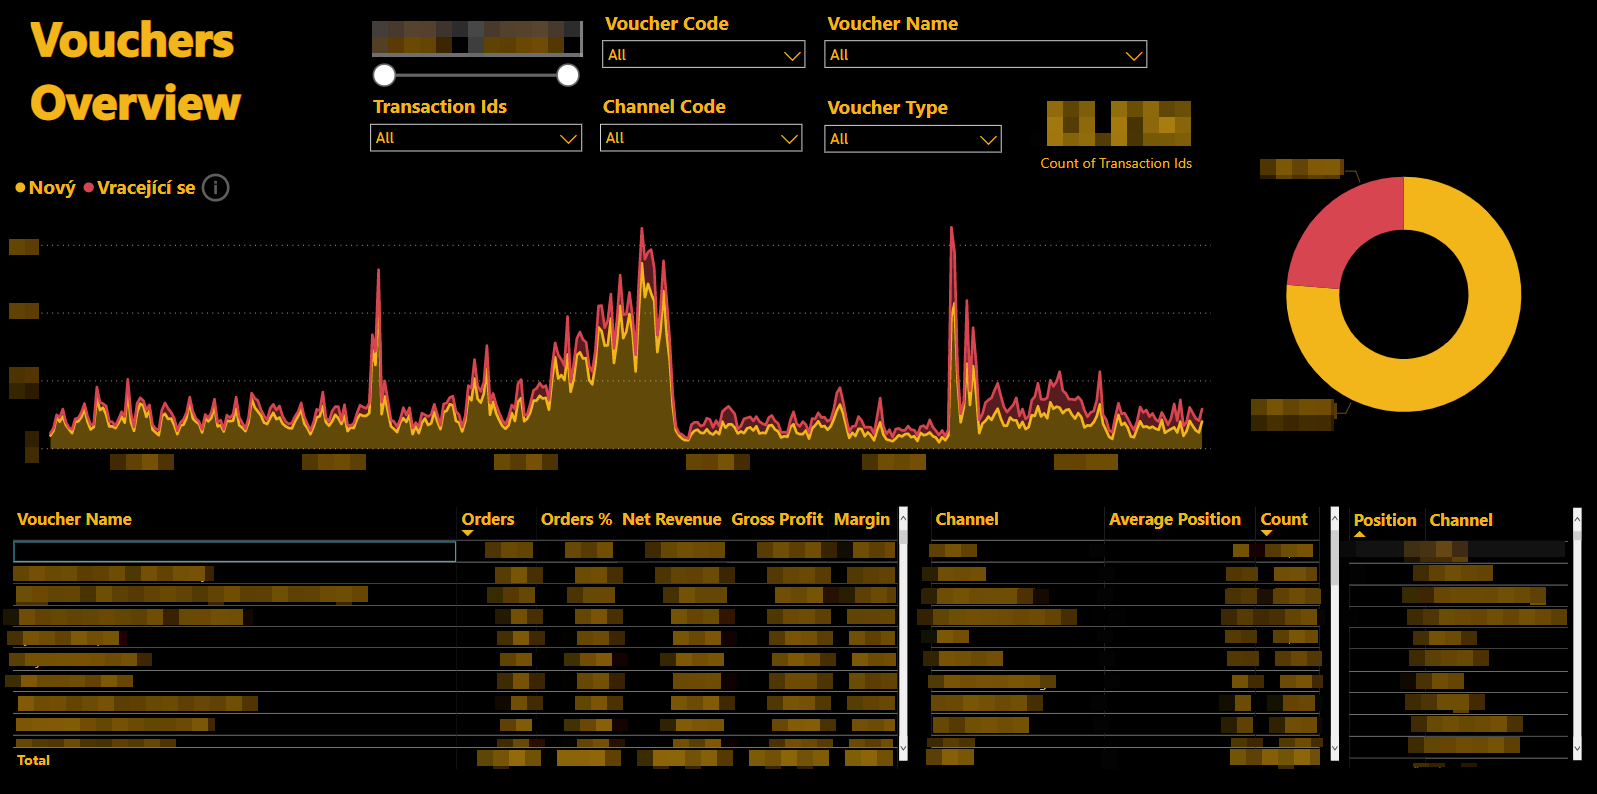Click the left handle of the date slider

pyautogui.click(x=384, y=75)
